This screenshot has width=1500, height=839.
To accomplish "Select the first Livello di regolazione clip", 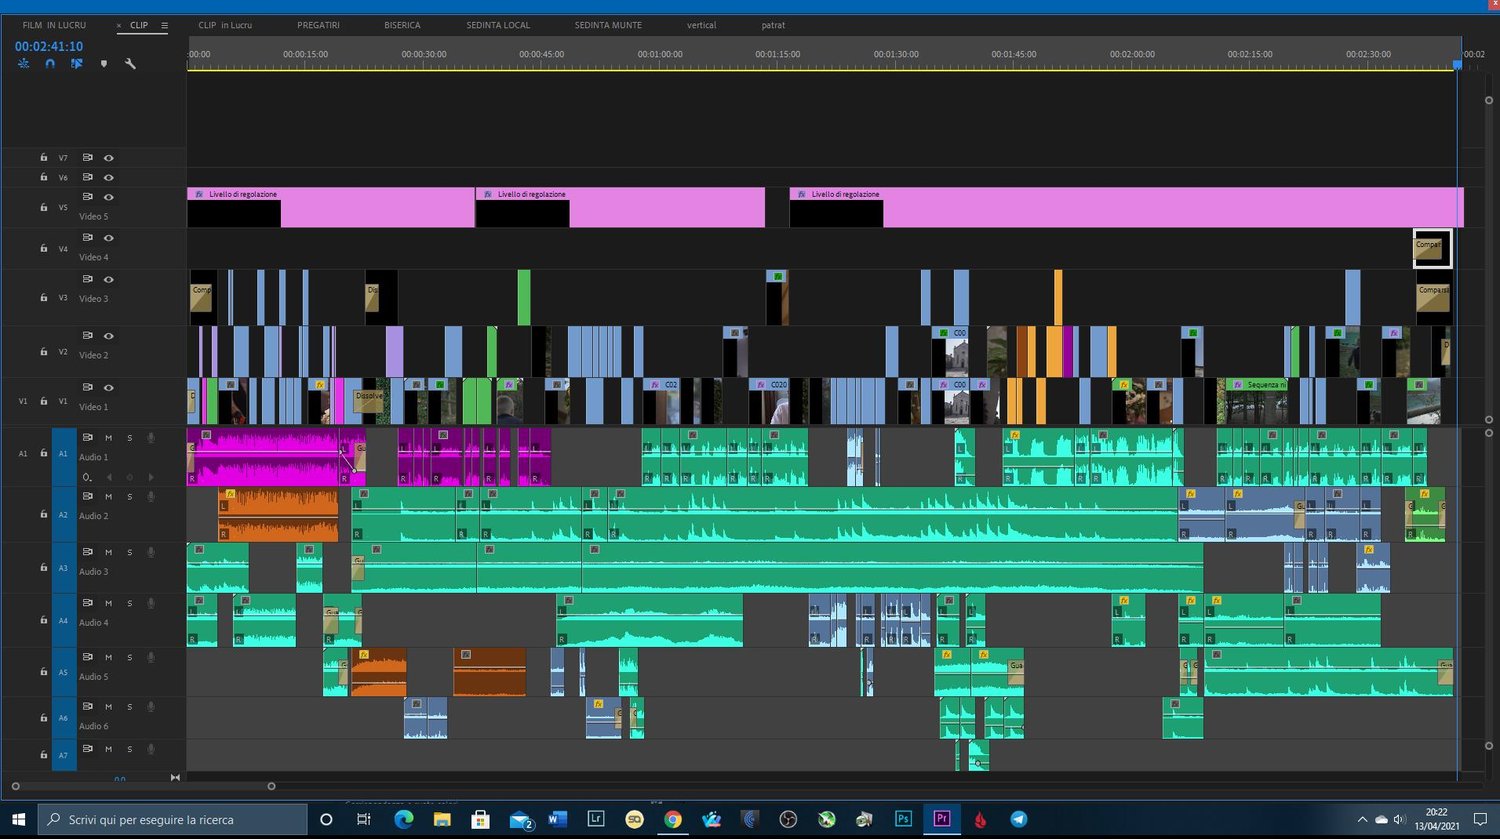I will click(x=331, y=207).
